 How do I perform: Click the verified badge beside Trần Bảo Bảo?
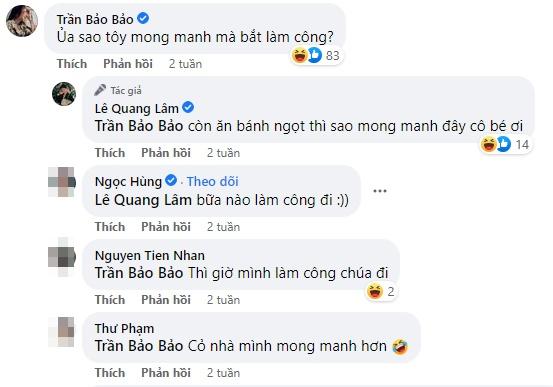point(143,18)
